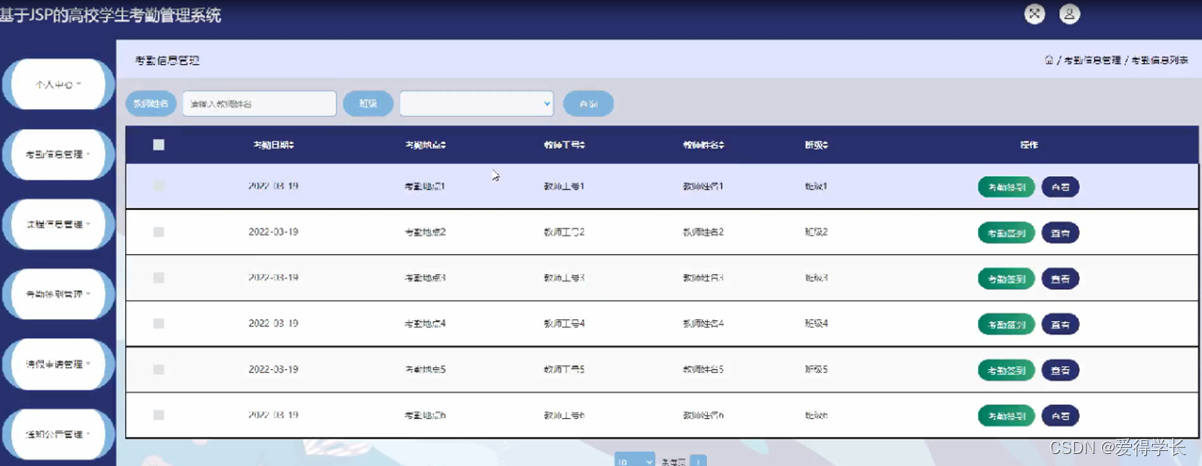The height and width of the screenshot is (466, 1202).
Task: Click the 考勤信息管理 breadcrumb link
Action: [1092, 60]
